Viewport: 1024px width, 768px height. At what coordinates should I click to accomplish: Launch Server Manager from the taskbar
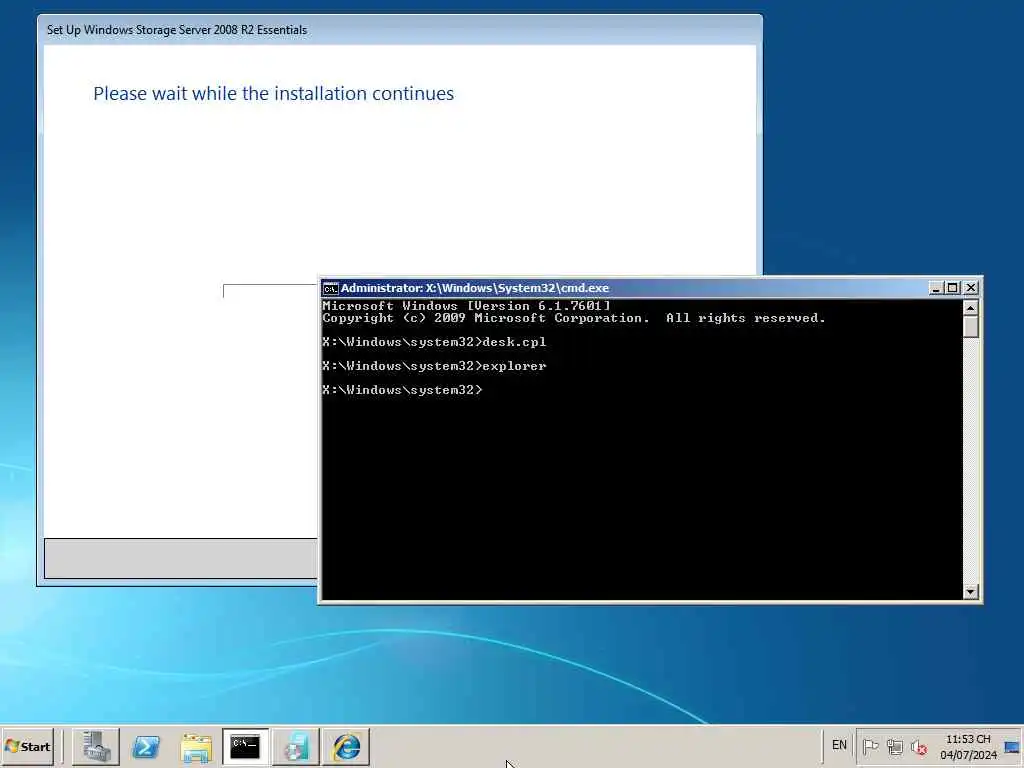[96, 746]
